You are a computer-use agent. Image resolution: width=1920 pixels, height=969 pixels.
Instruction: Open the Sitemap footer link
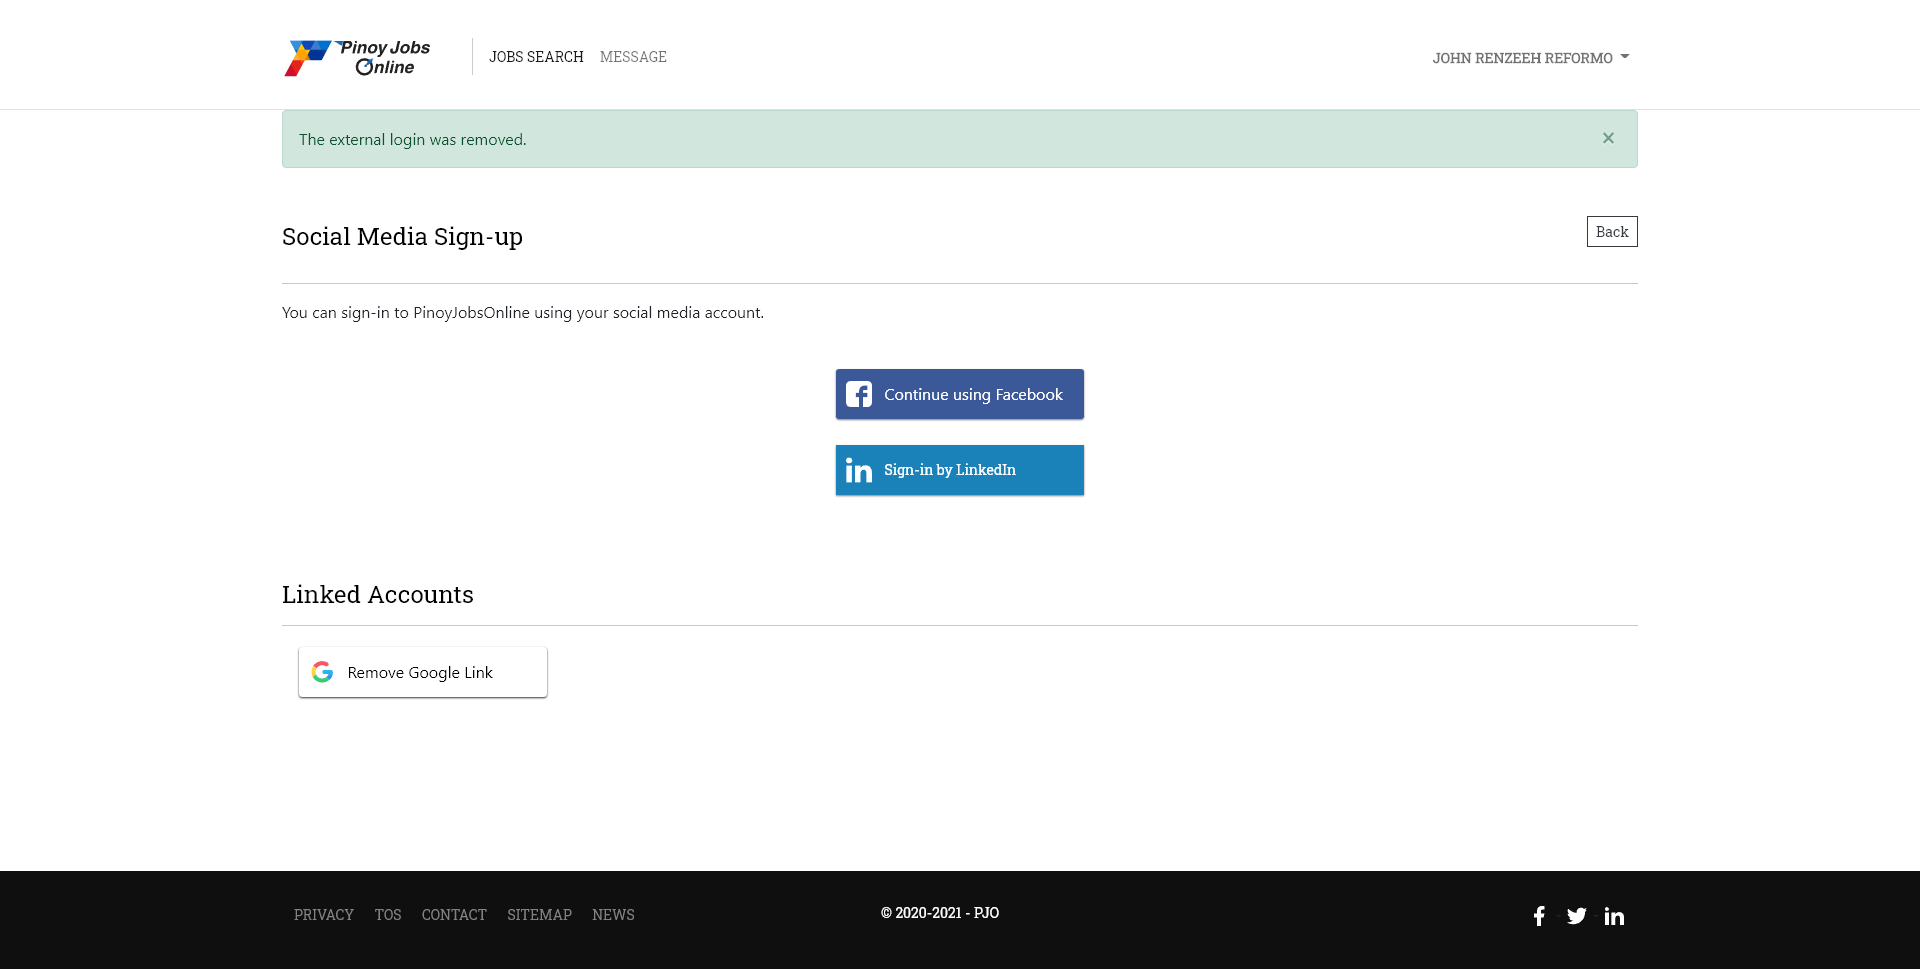pos(539,915)
